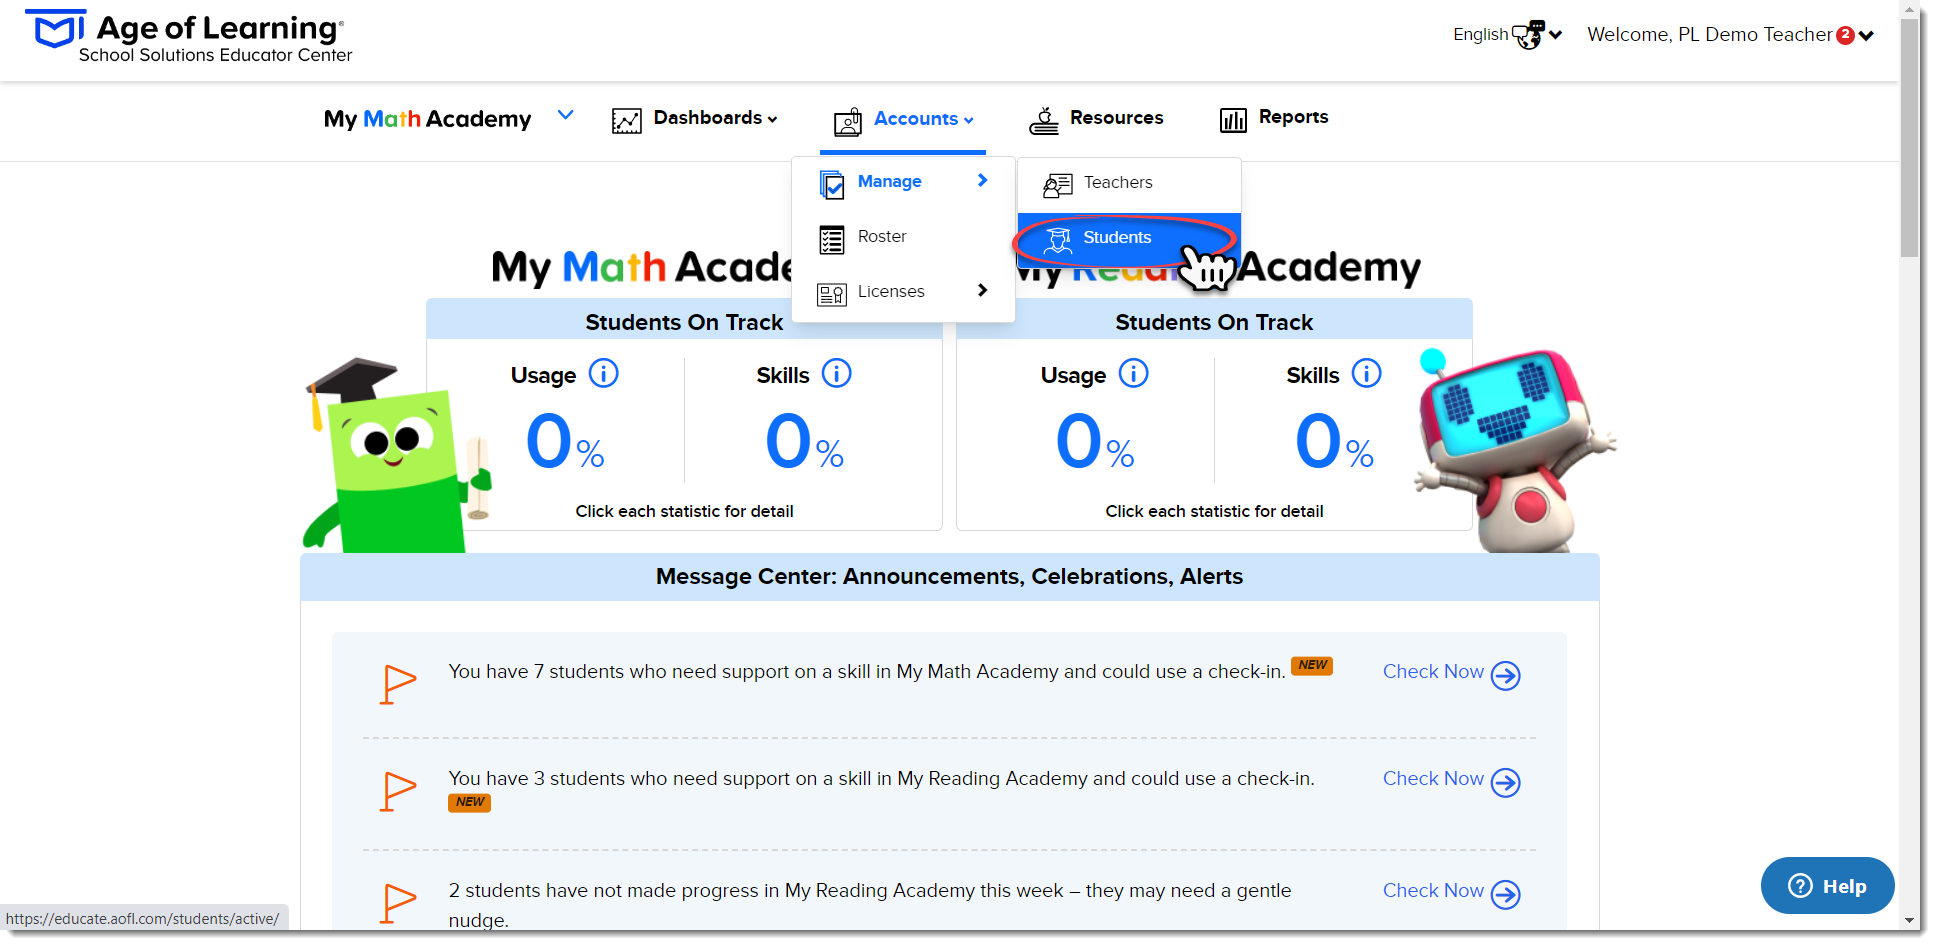Click the language globe speech icon
The image size is (1935, 945).
click(1528, 35)
